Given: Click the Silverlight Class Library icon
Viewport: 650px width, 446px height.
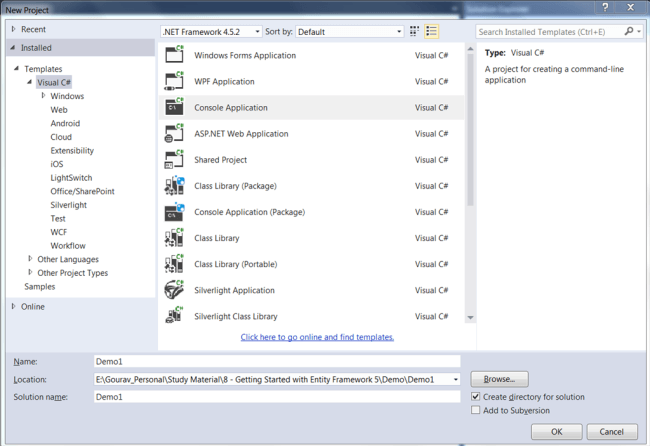Looking at the screenshot, I should tap(174, 315).
